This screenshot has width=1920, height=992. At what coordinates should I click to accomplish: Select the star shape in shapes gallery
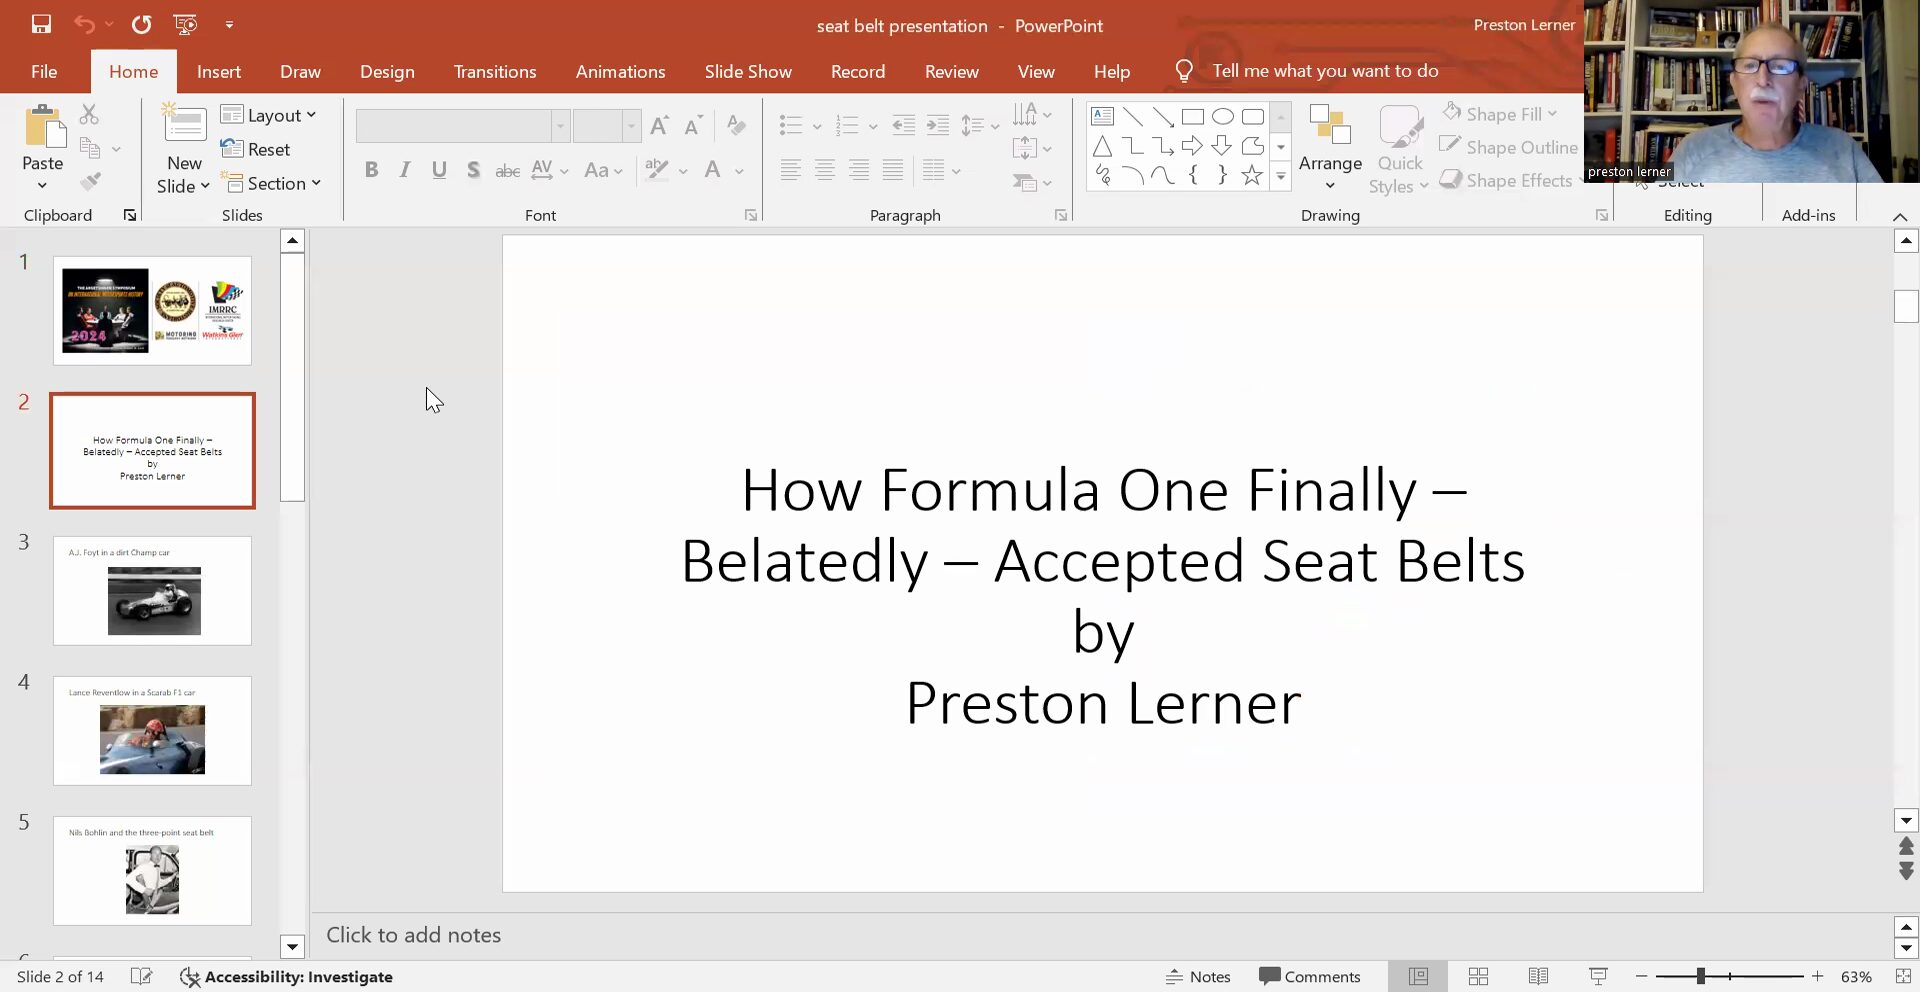(1251, 176)
